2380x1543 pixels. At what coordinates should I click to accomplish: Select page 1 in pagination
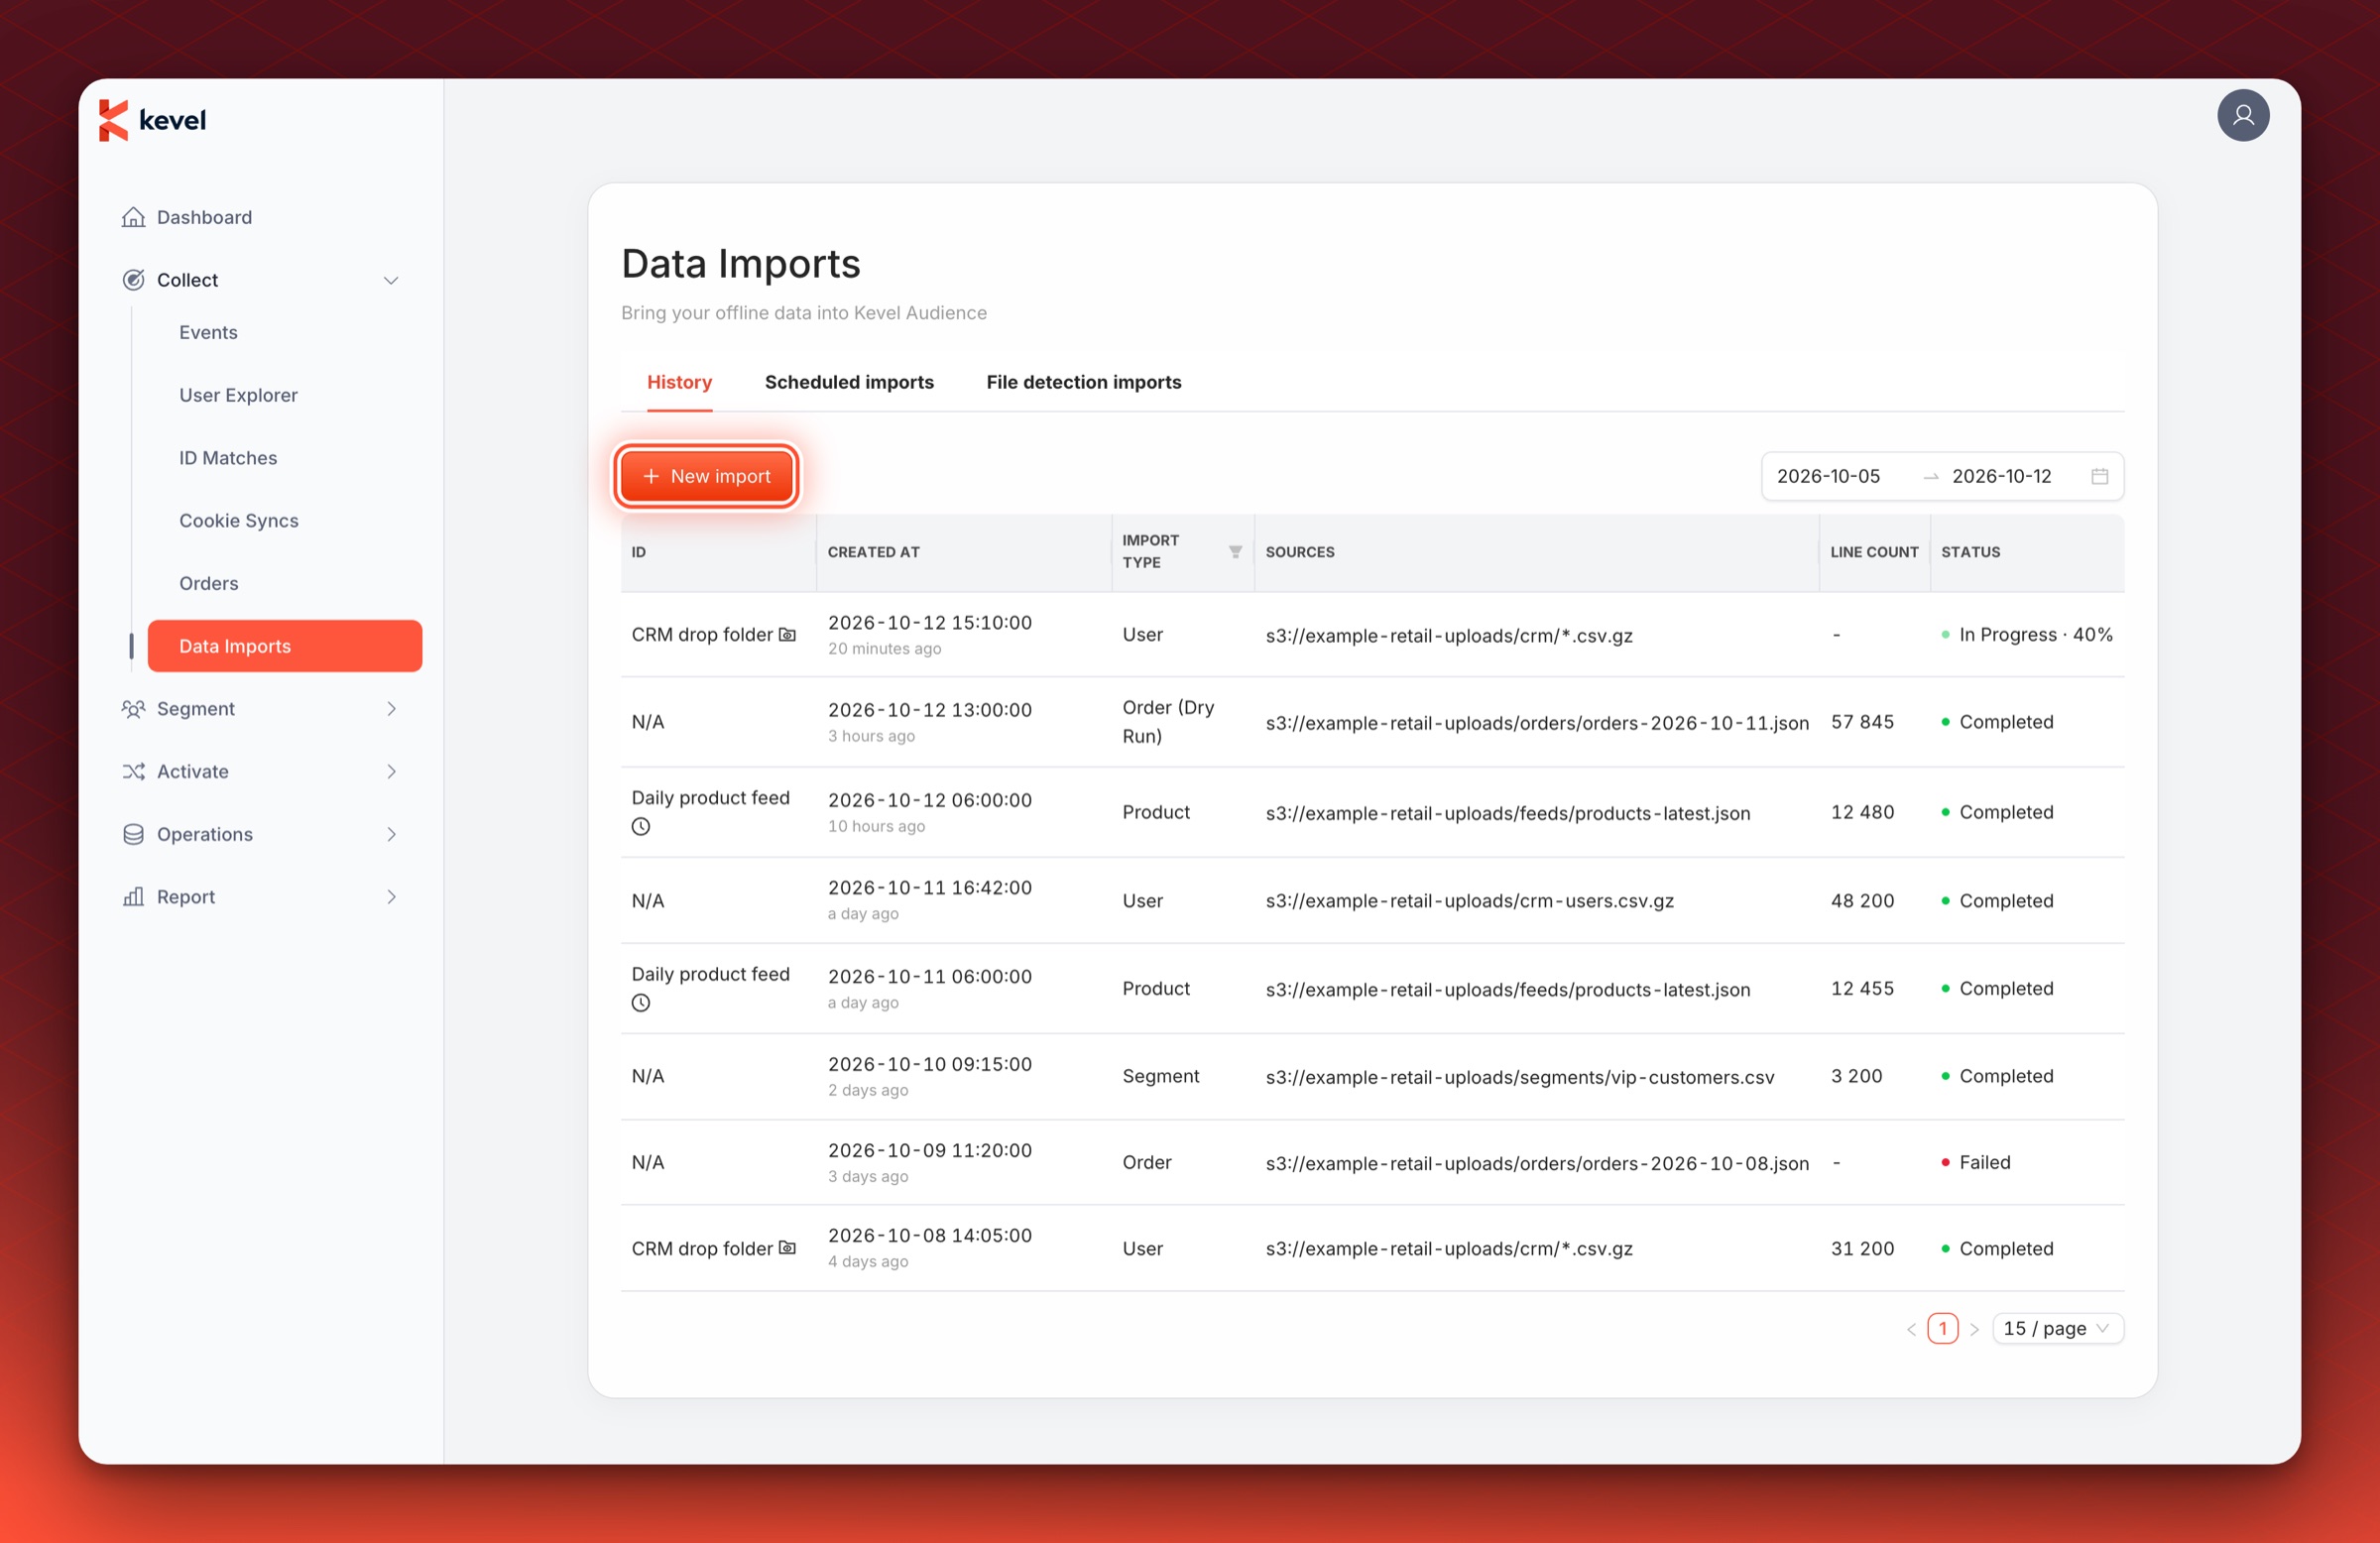pos(1942,1329)
